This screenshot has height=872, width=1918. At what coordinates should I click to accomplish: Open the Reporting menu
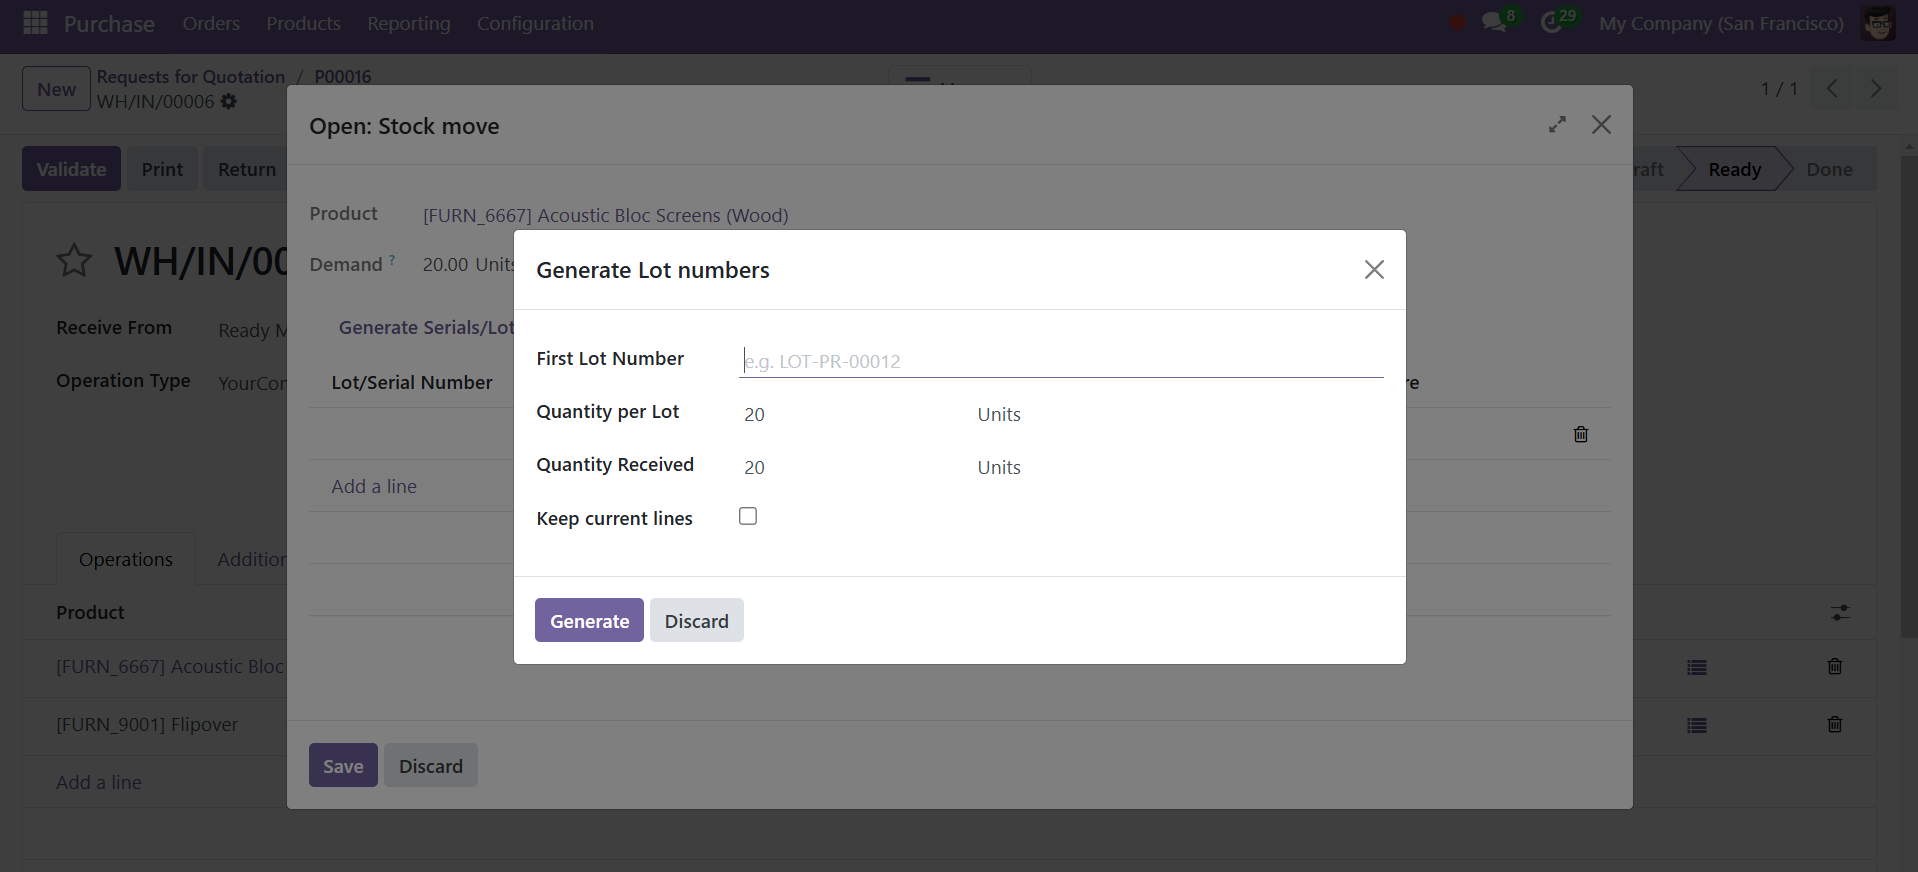click(x=408, y=23)
